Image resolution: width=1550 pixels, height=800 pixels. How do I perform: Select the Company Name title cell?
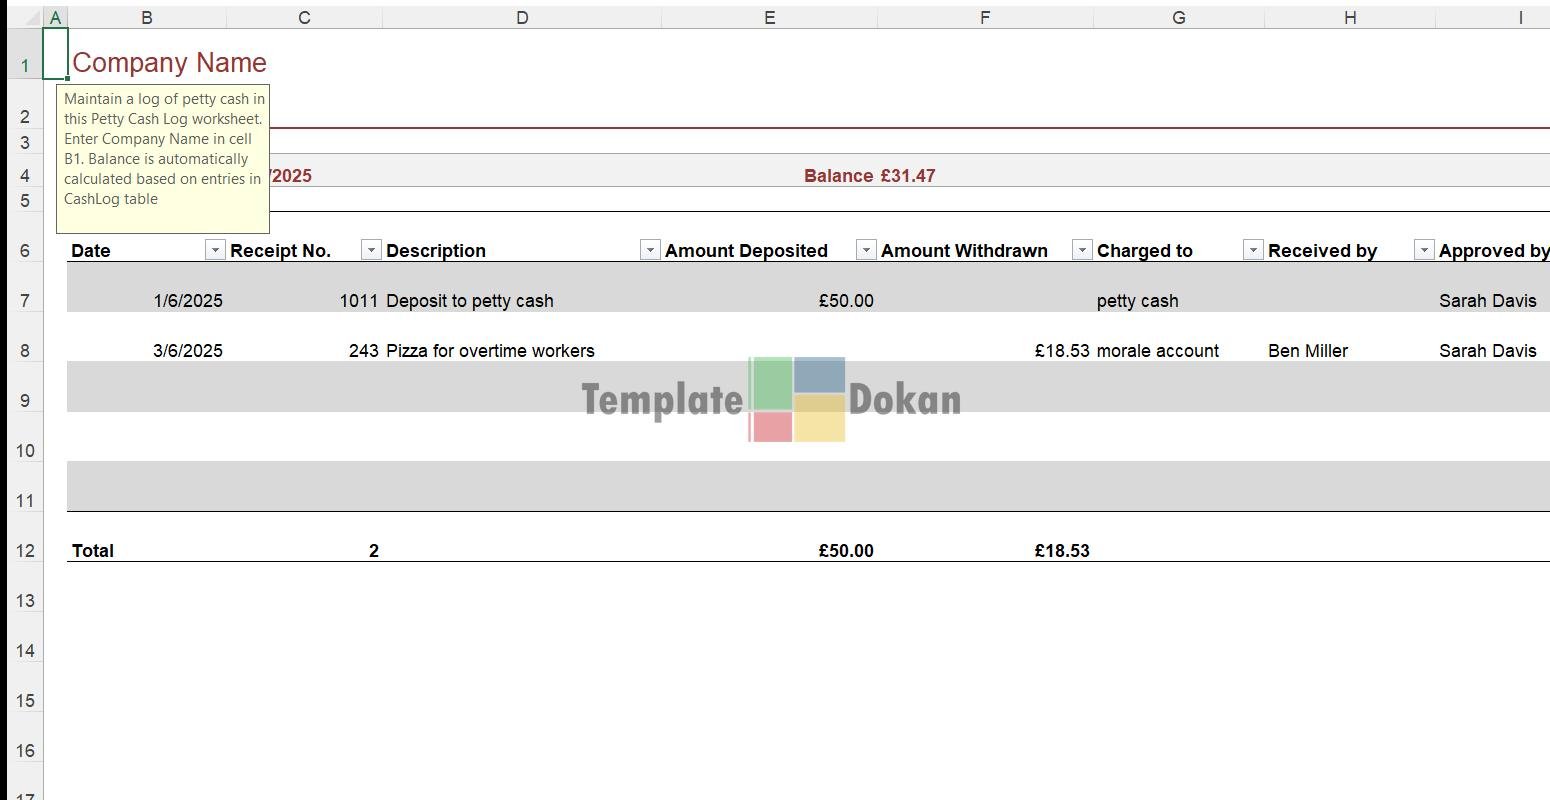tap(170, 63)
